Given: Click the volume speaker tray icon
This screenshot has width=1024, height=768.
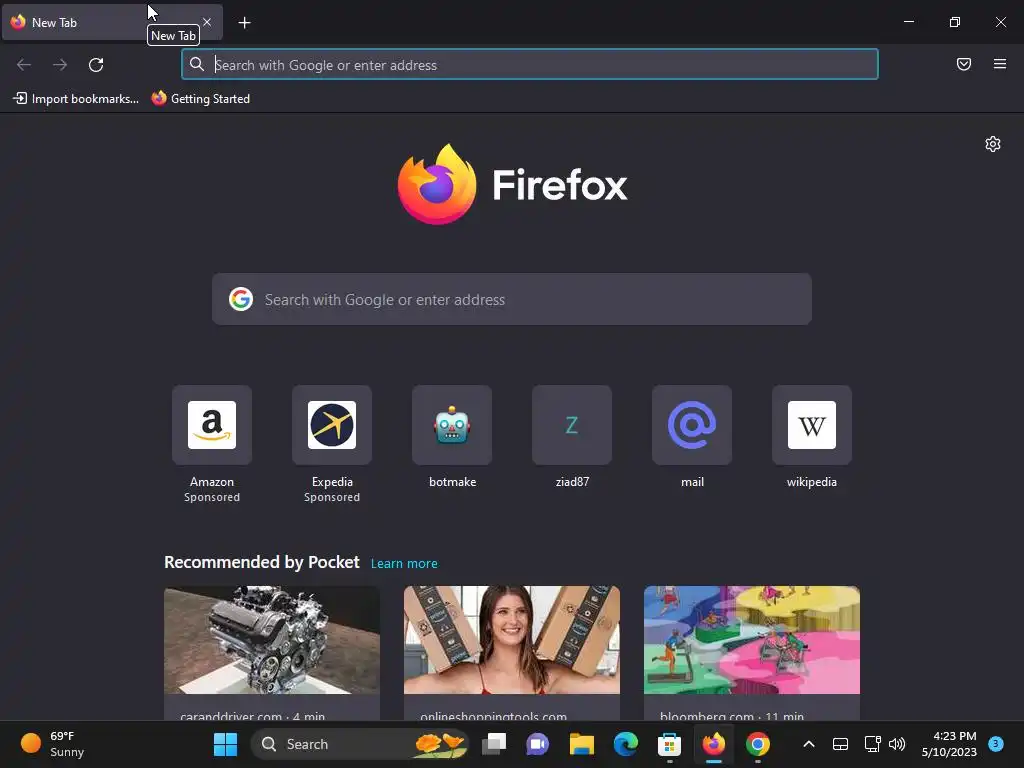Looking at the screenshot, I should [897, 744].
